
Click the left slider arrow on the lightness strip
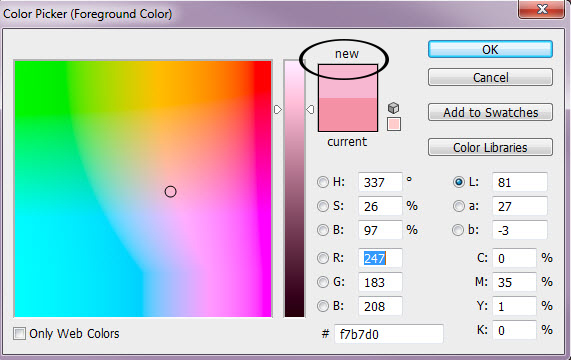(x=278, y=109)
